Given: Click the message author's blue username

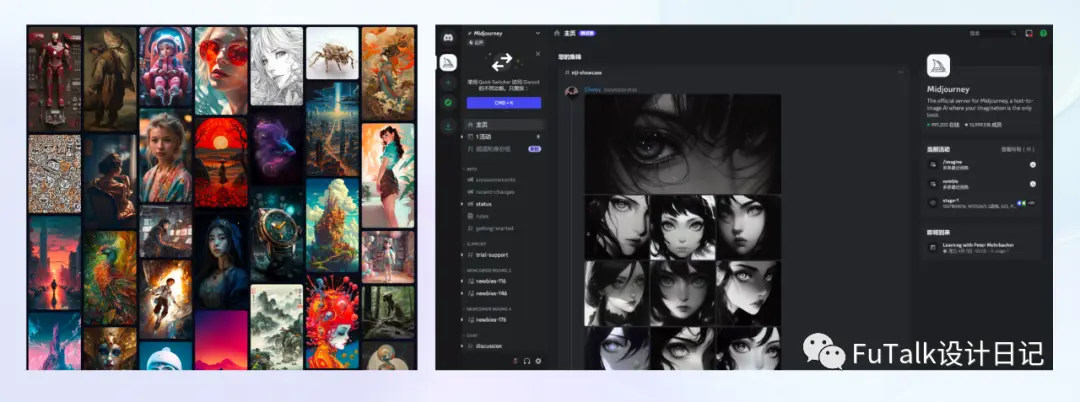Looking at the screenshot, I should coord(592,89).
